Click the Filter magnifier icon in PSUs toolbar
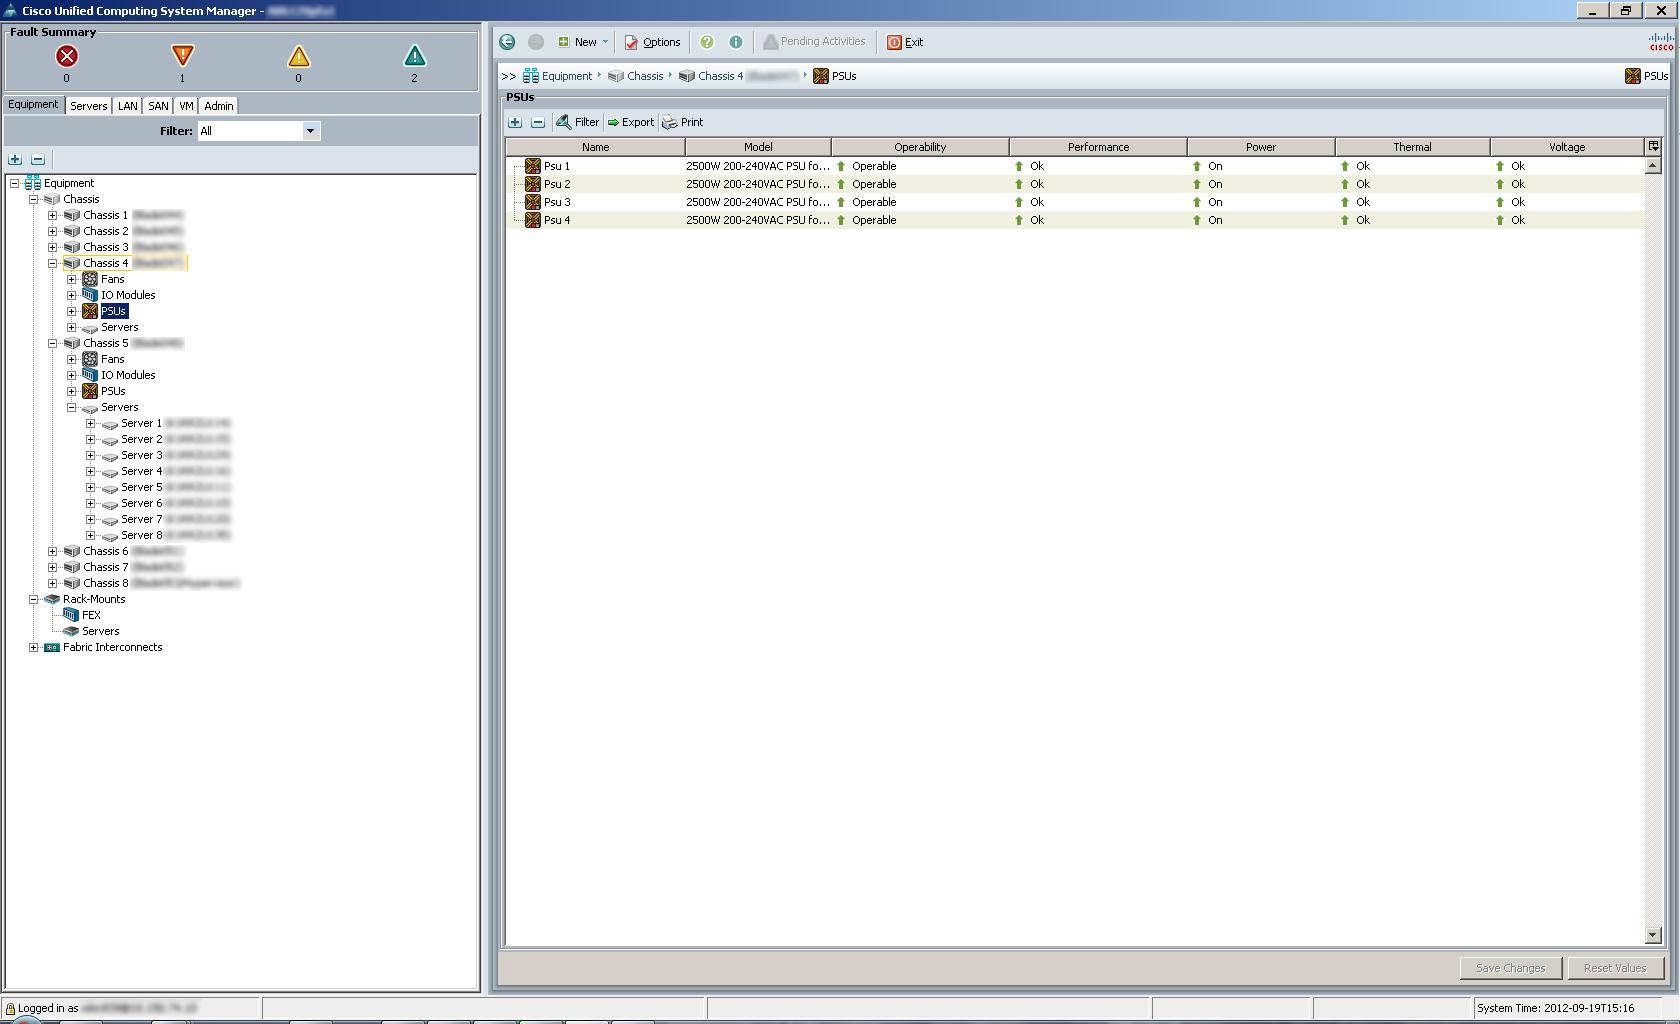 pyautogui.click(x=564, y=122)
